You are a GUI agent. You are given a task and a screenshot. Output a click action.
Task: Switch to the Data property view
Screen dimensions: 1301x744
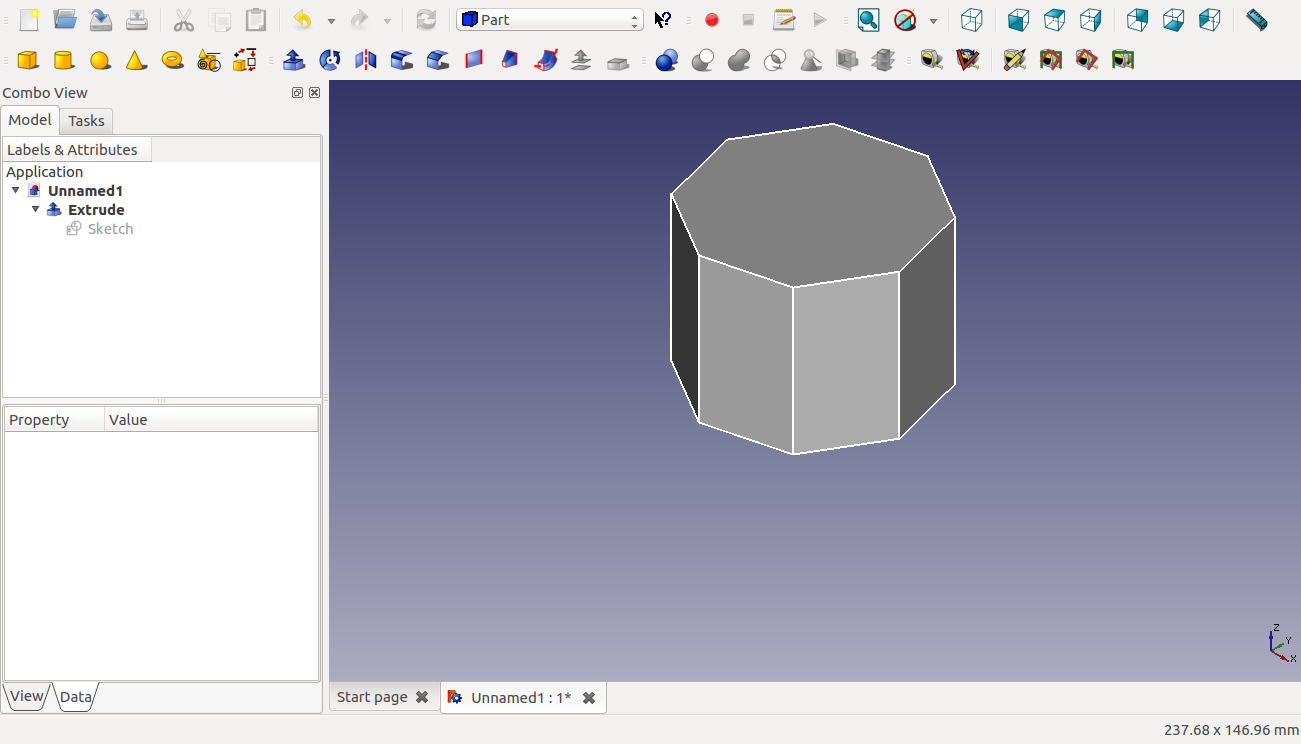(76, 696)
